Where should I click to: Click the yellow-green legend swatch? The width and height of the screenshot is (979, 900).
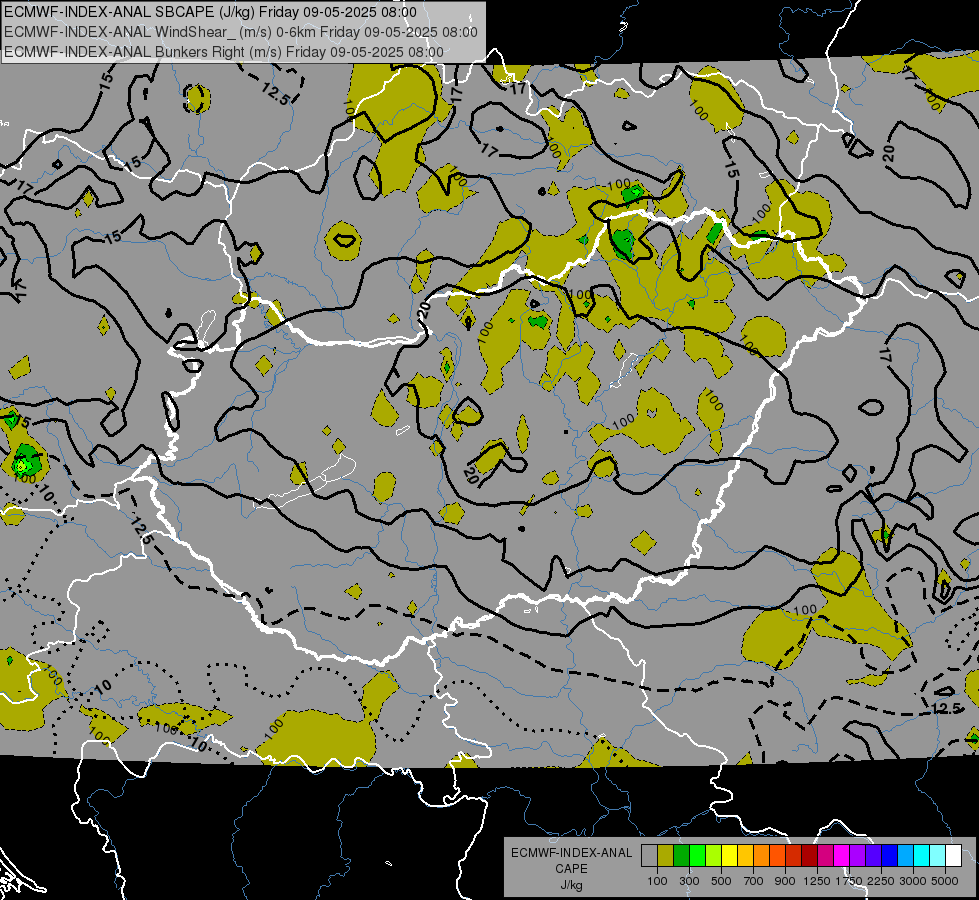(713, 856)
